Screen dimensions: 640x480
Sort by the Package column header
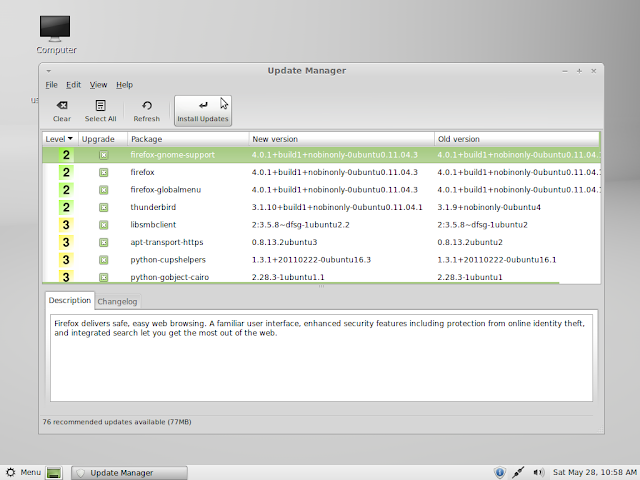[188, 139]
